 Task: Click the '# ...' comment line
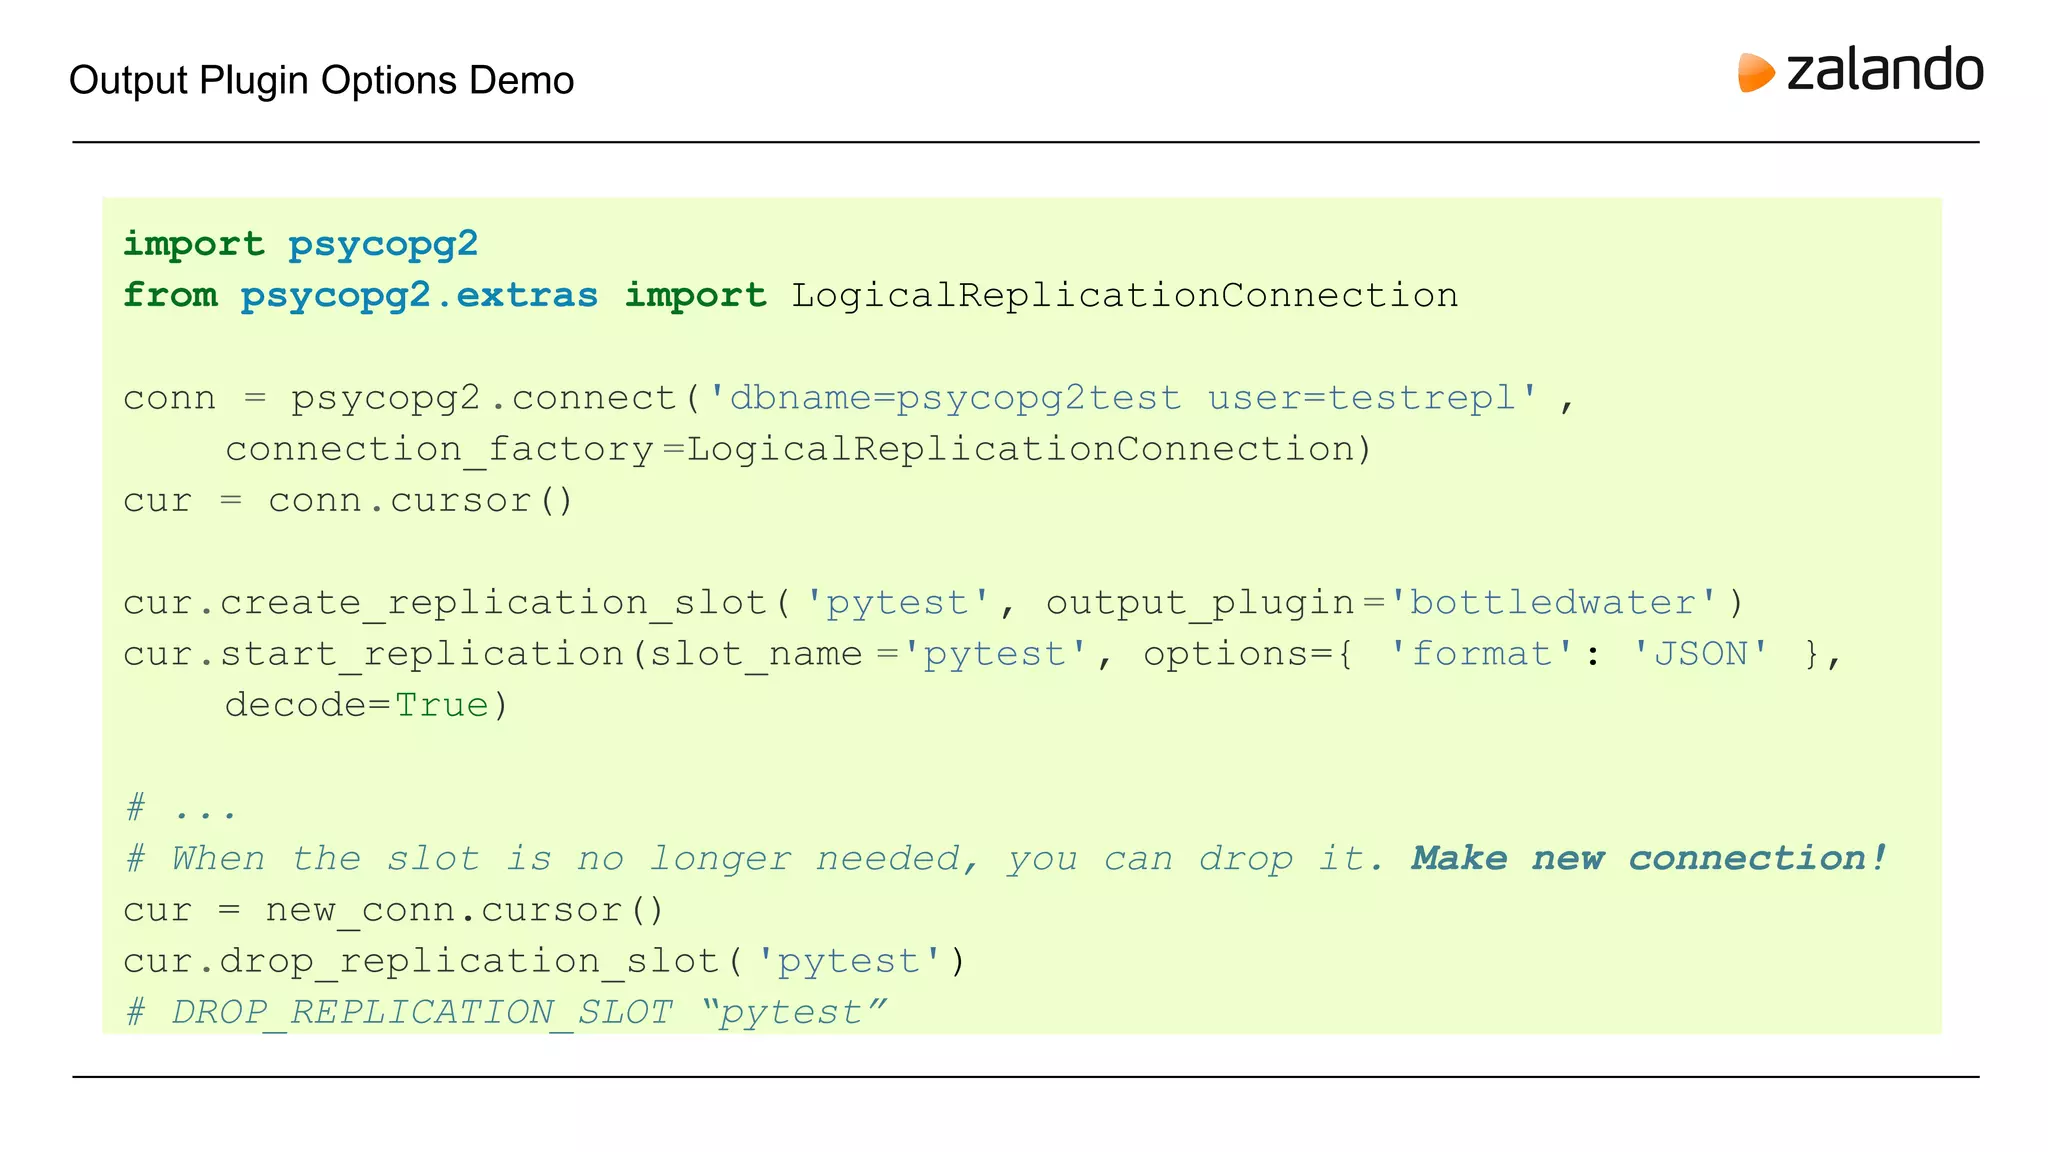coord(181,807)
